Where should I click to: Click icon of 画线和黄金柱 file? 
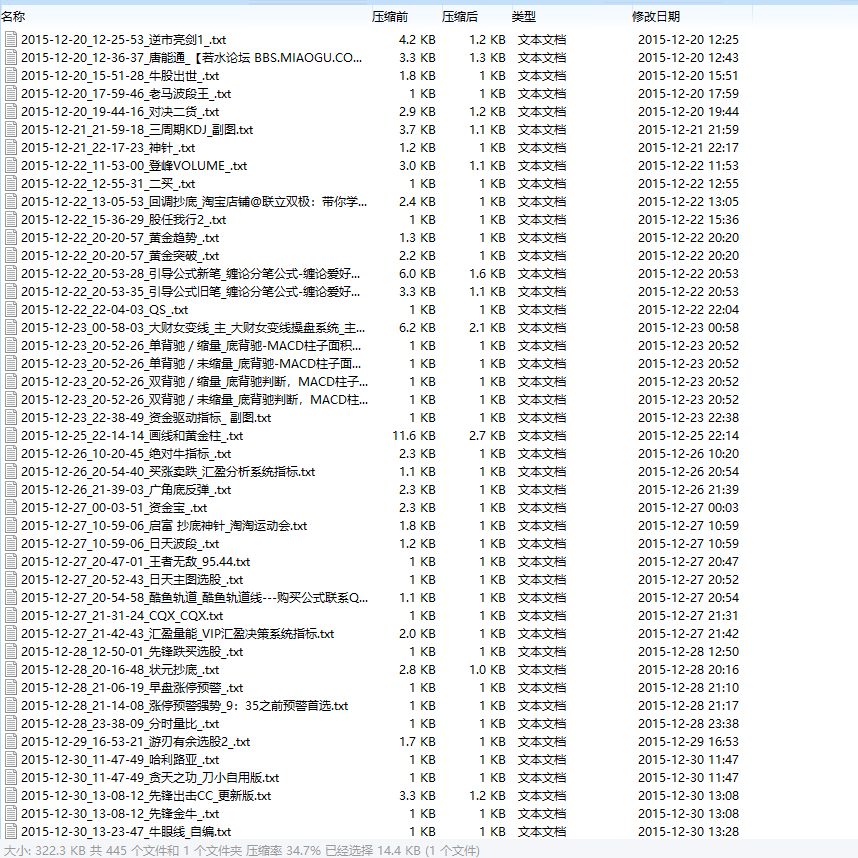(x=10, y=436)
